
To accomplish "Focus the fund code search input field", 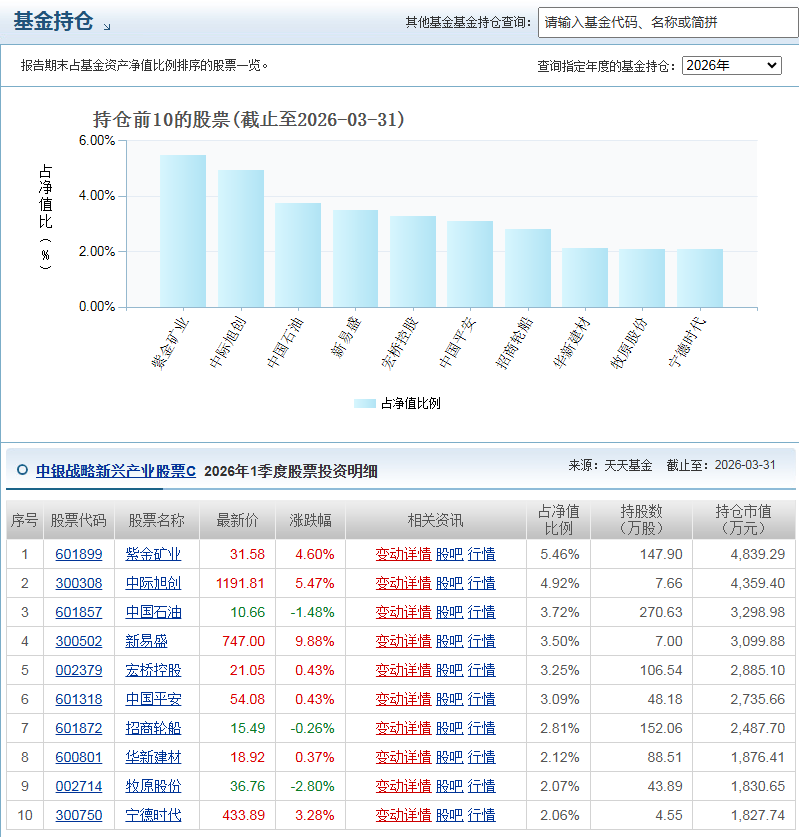I will click(x=668, y=22).
